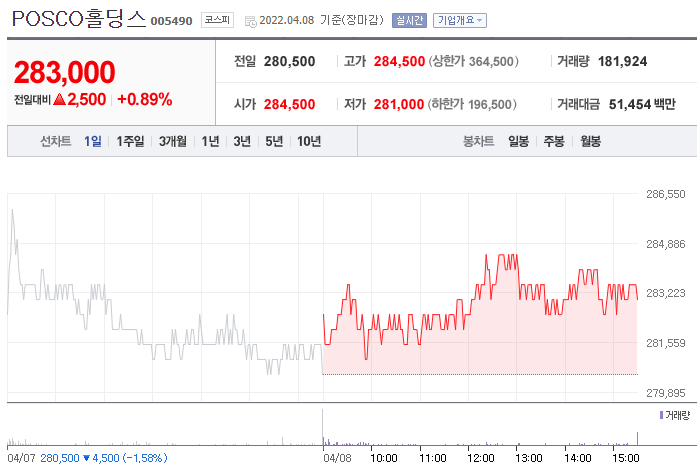
Task: Click the 하한가 196,500 text
Action: click(x=472, y=104)
